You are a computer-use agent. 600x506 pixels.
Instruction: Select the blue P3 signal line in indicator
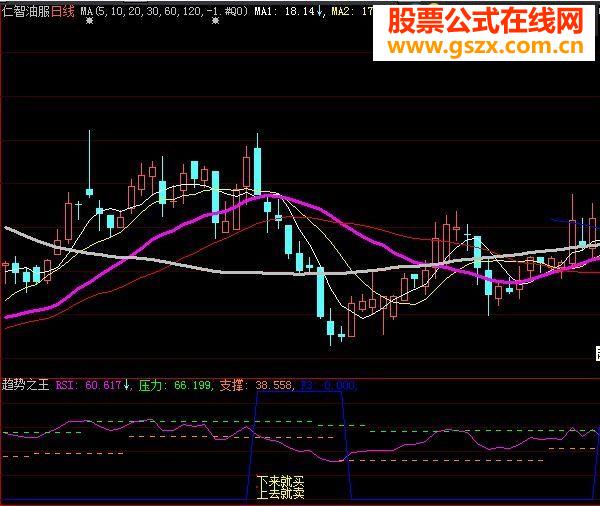[x=300, y=392]
